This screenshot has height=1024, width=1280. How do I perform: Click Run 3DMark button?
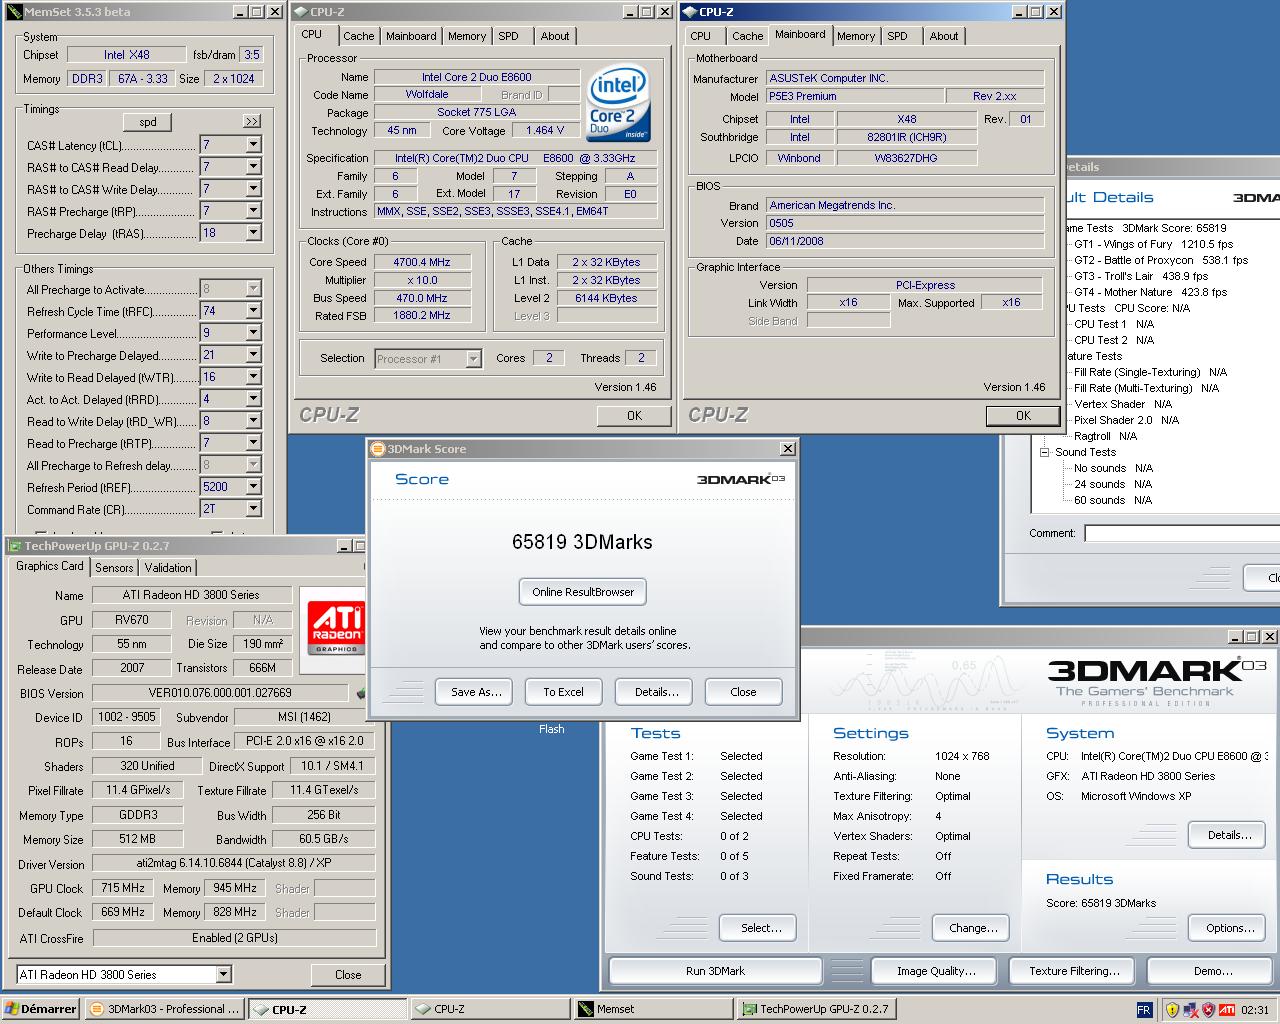click(715, 971)
